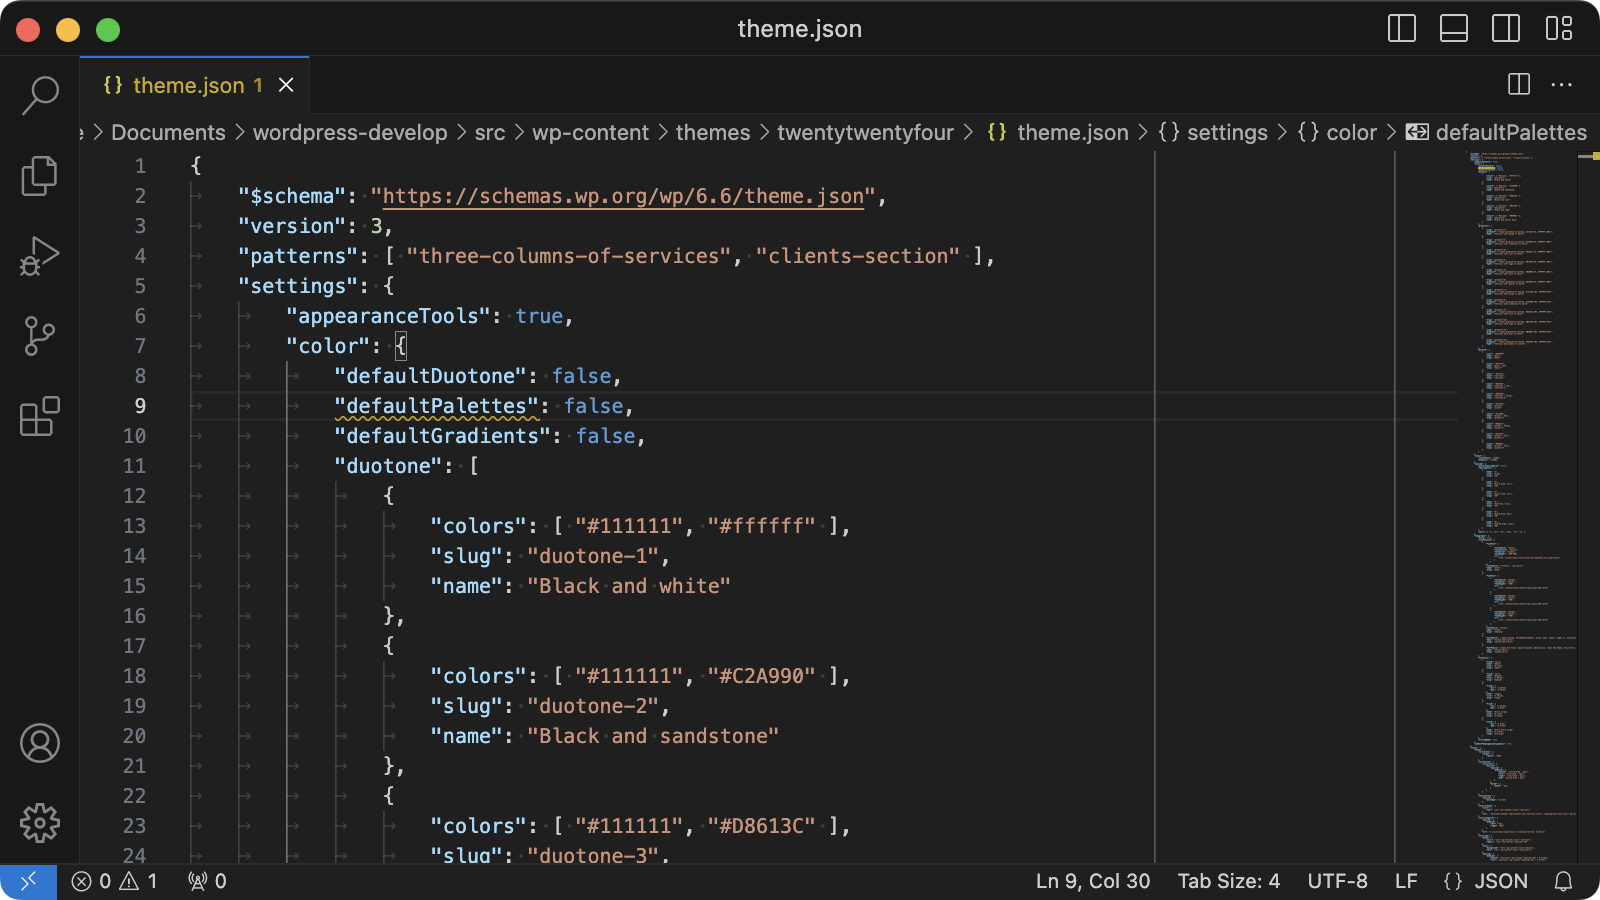
Task: Open the Source Control view
Action: click(40, 336)
